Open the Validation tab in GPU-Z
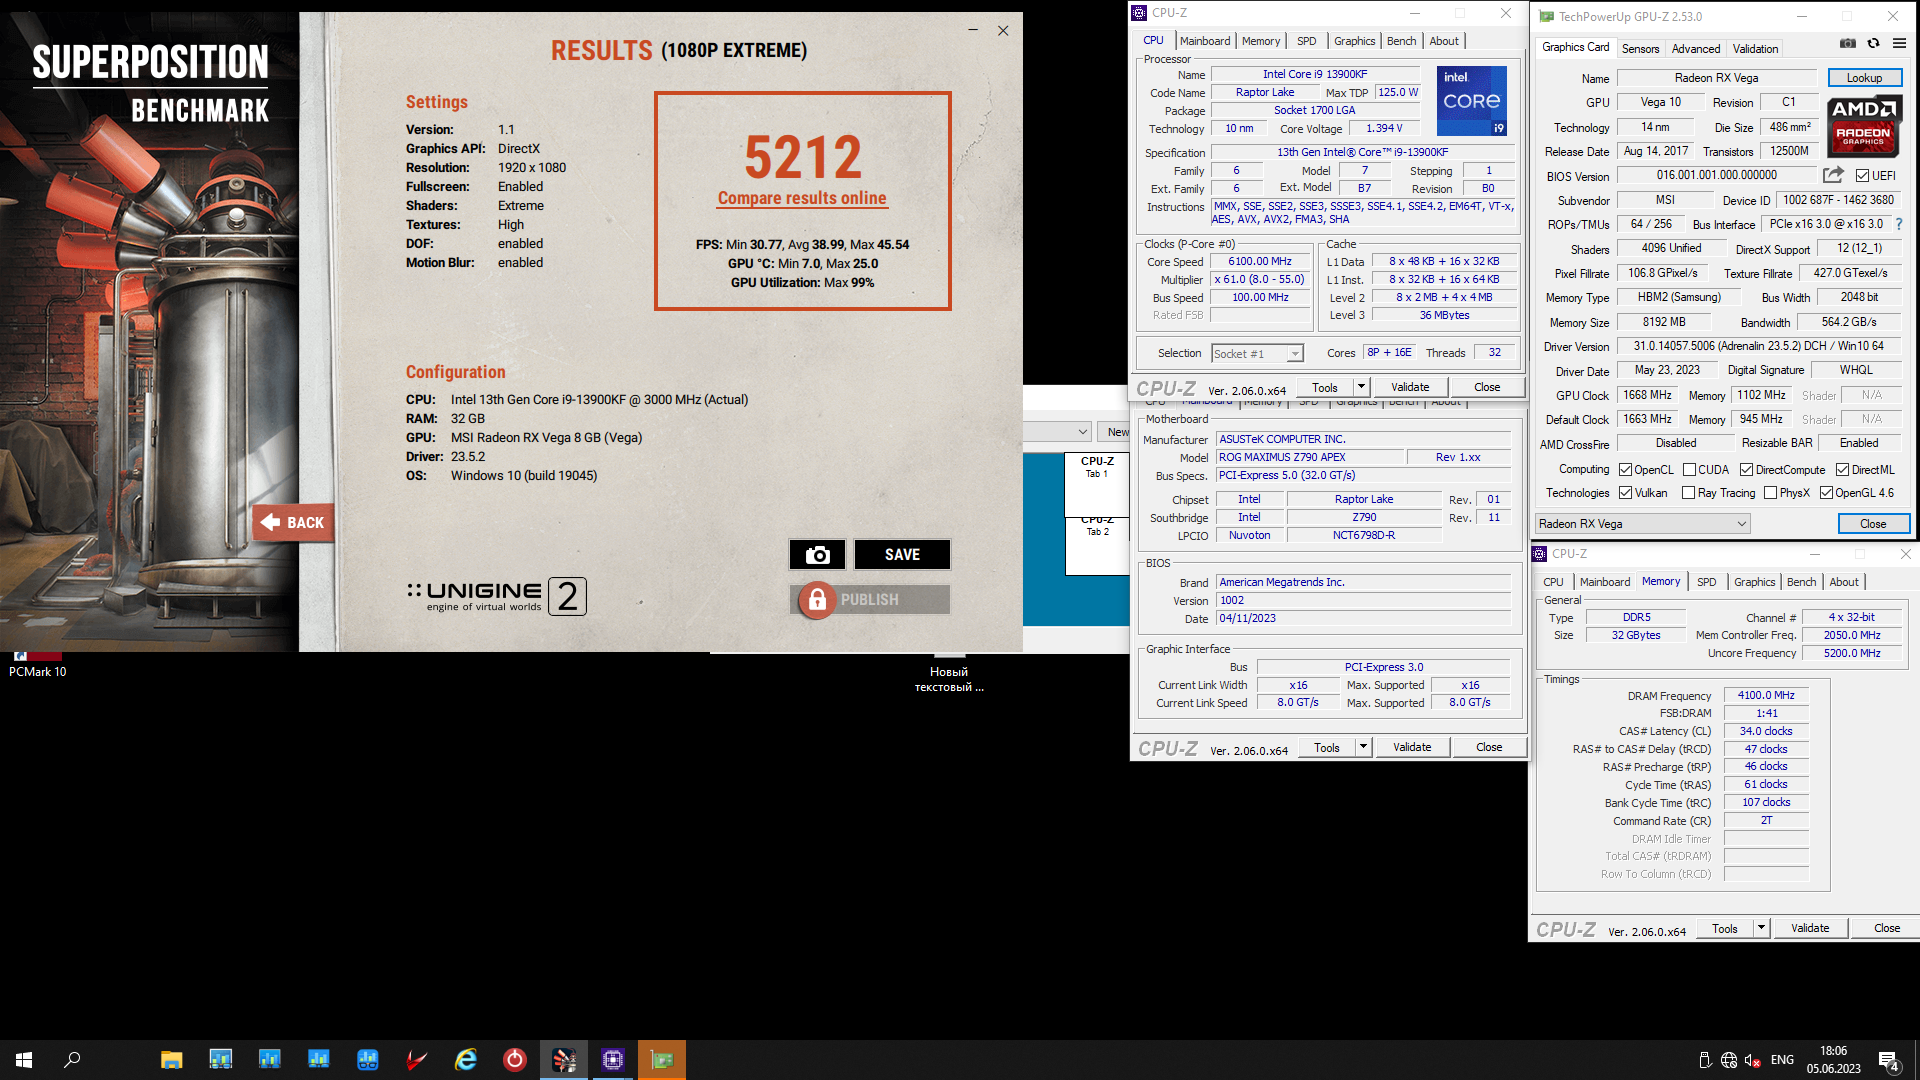This screenshot has width=1920, height=1080. pyautogui.click(x=1755, y=48)
